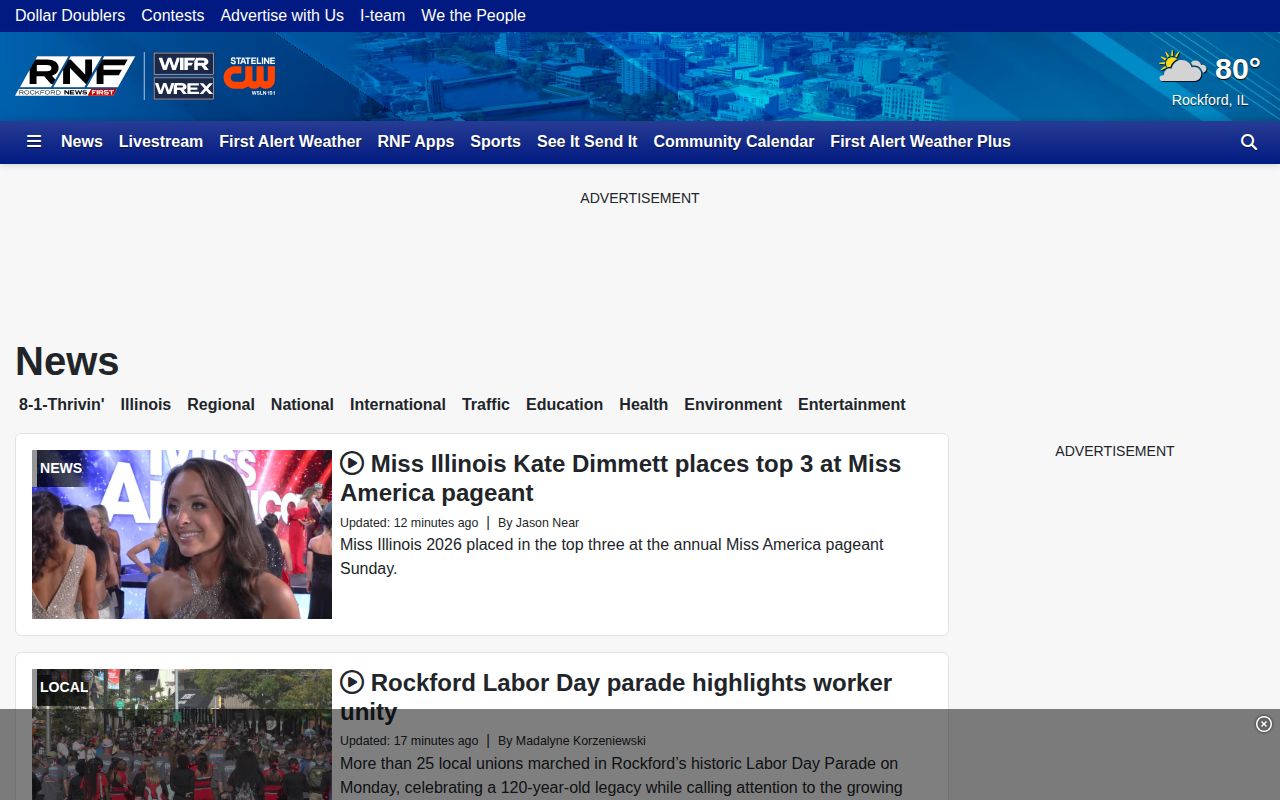Select the Environment news category
The width and height of the screenshot is (1280, 800).
click(733, 404)
